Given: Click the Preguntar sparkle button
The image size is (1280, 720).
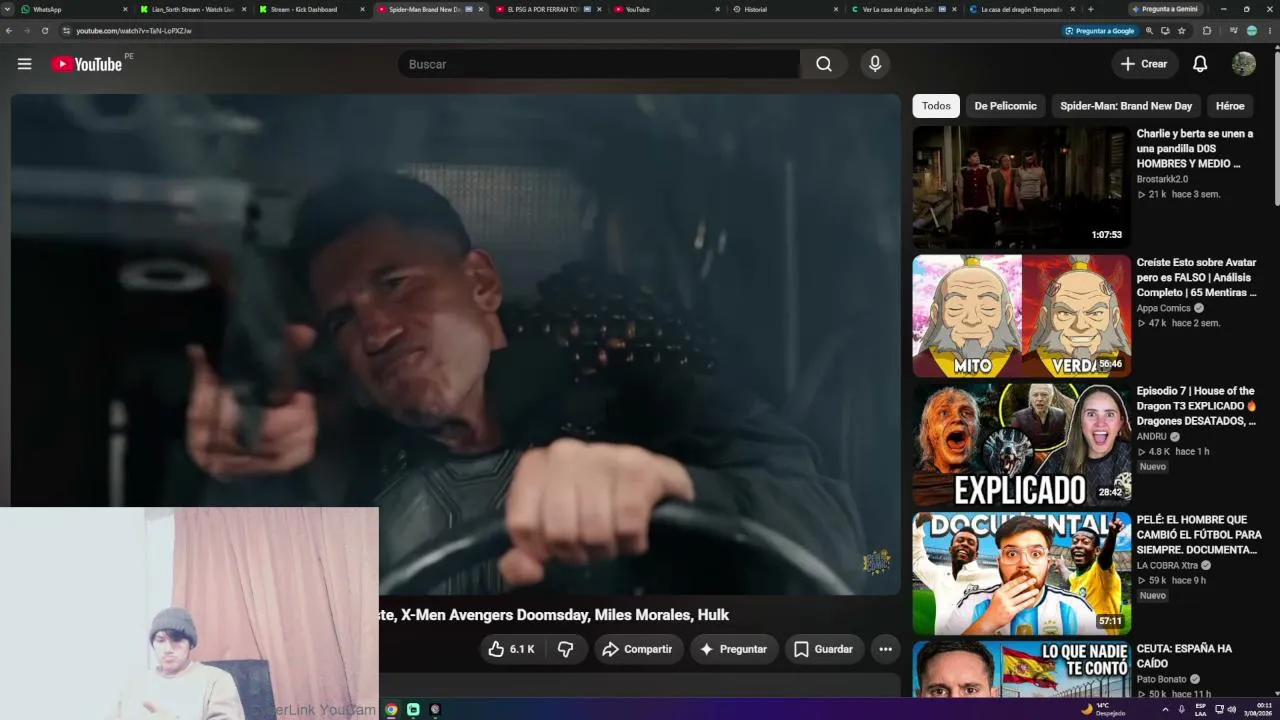Looking at the screenshot, I should 733,649.
